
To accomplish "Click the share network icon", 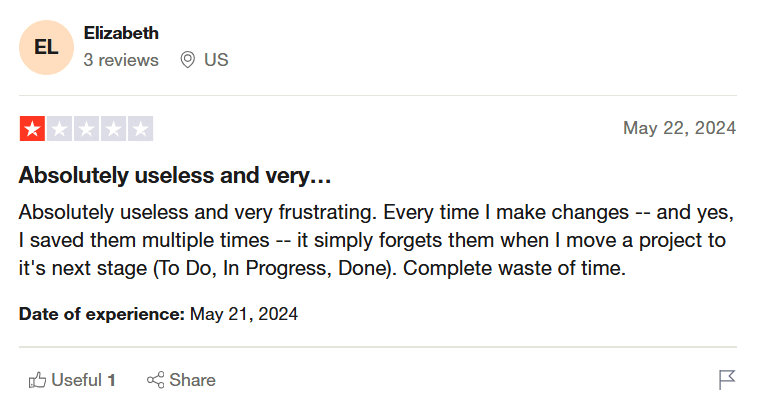I will pyautogui.click(x=155, y=380).
